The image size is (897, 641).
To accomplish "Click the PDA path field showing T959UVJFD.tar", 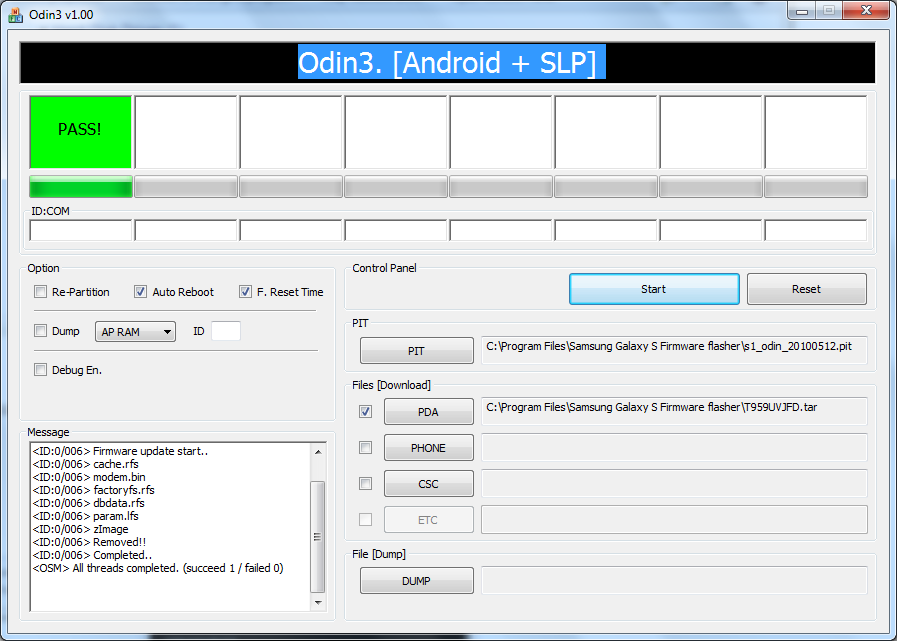I will [674, 411].
